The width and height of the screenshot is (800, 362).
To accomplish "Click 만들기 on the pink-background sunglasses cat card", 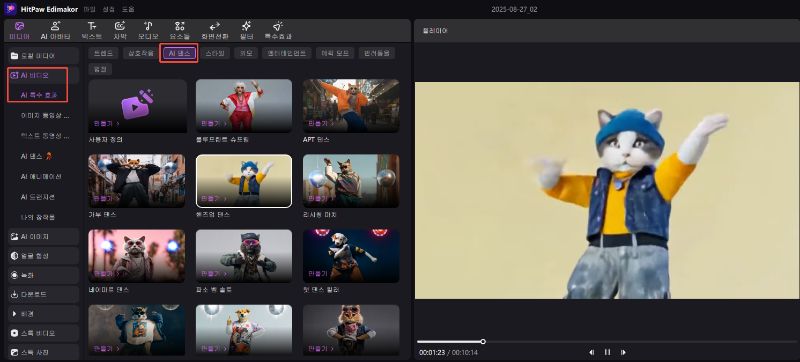I will pos(107,273).
